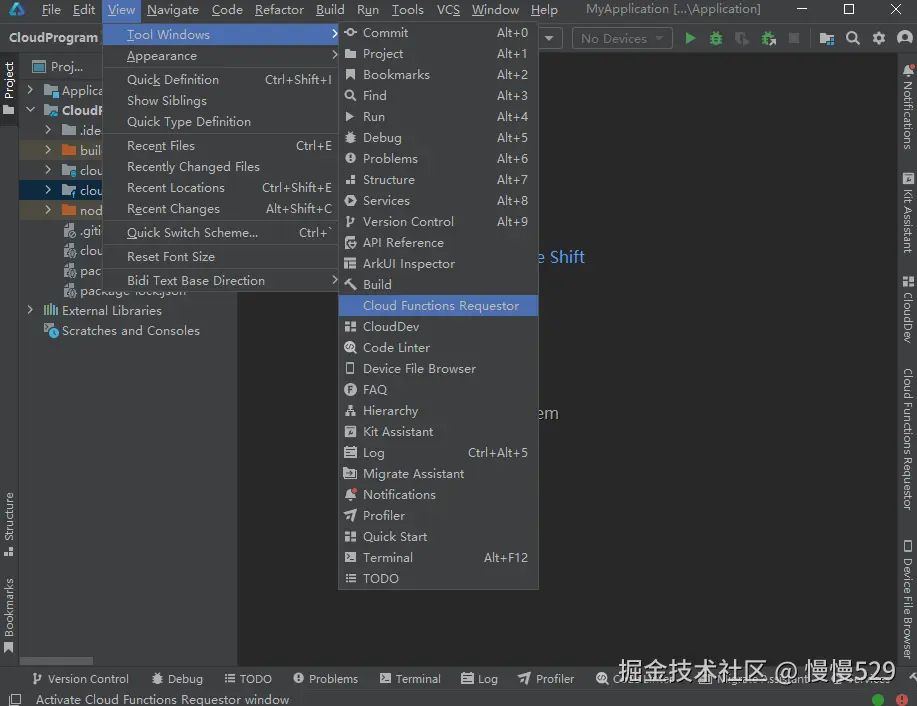This screenshot has width=917, height=706.
Task: Toggle the Structure left side tab
Action: point(9,525)
